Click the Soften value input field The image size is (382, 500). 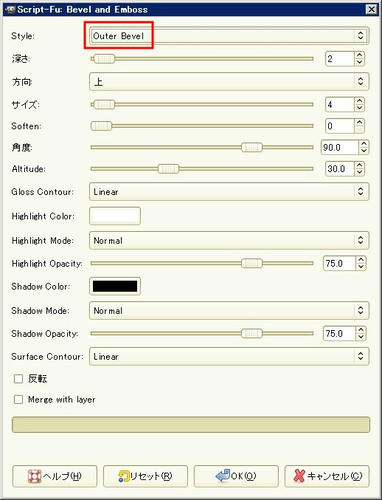click(339, 126)
